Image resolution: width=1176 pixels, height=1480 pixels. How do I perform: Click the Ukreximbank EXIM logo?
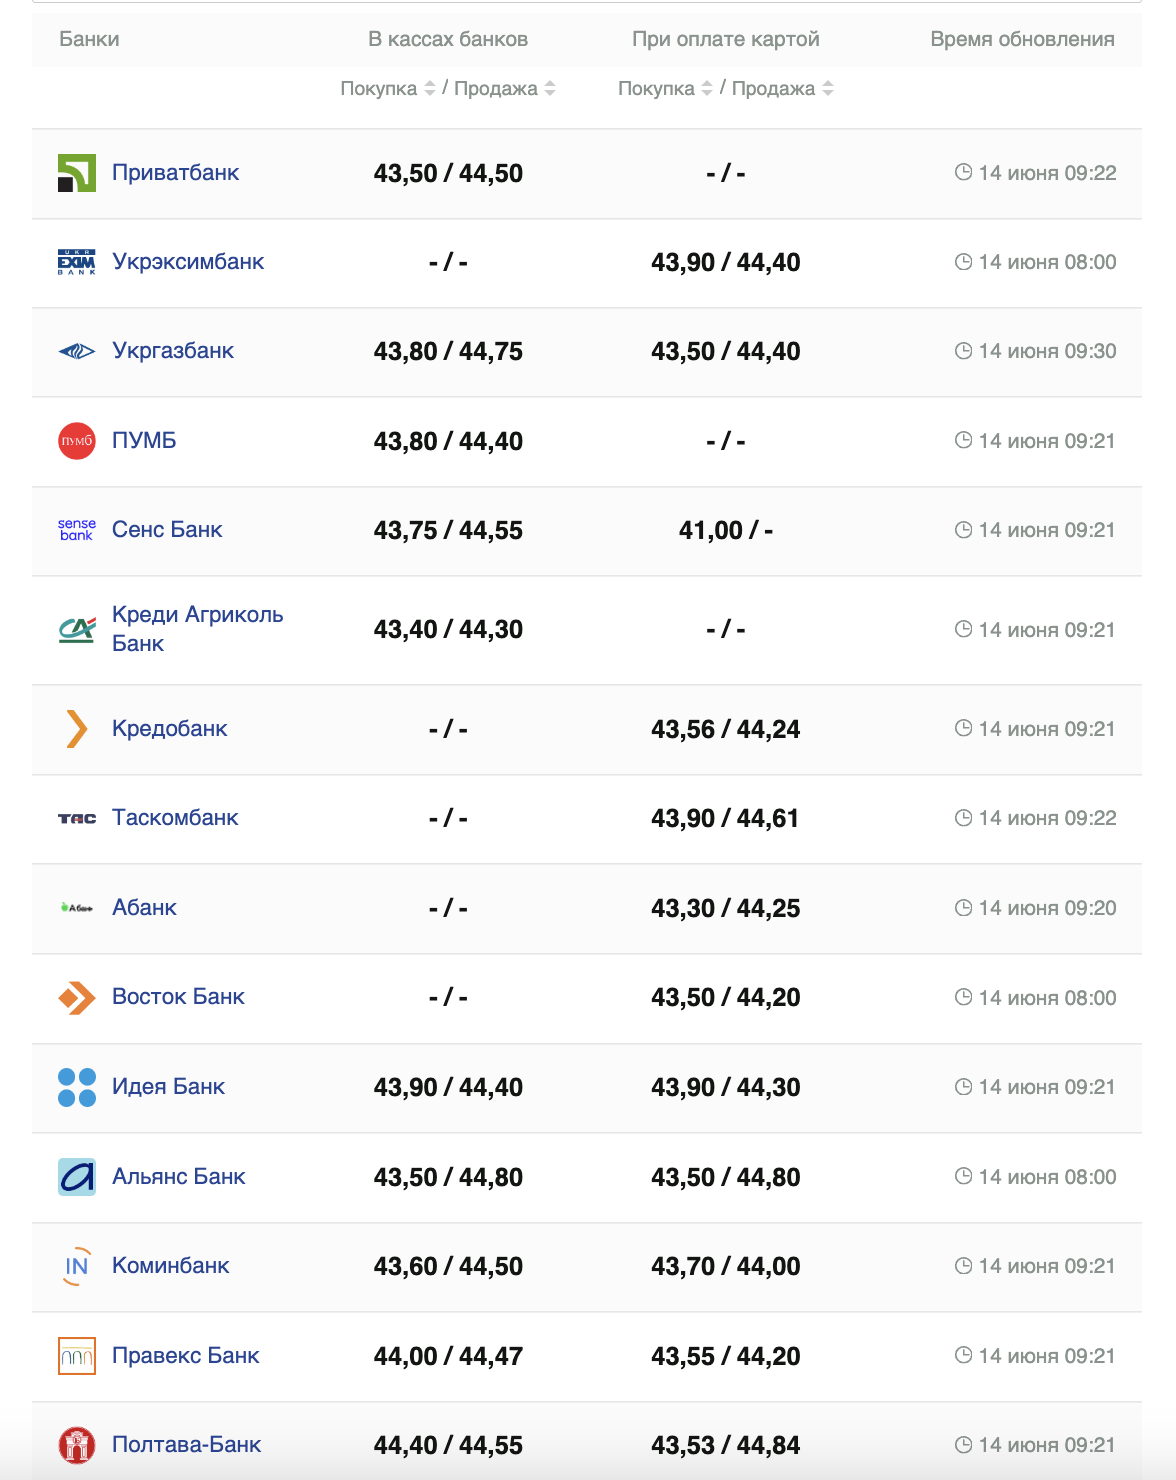pyautogui.click(x=77, y=262)
